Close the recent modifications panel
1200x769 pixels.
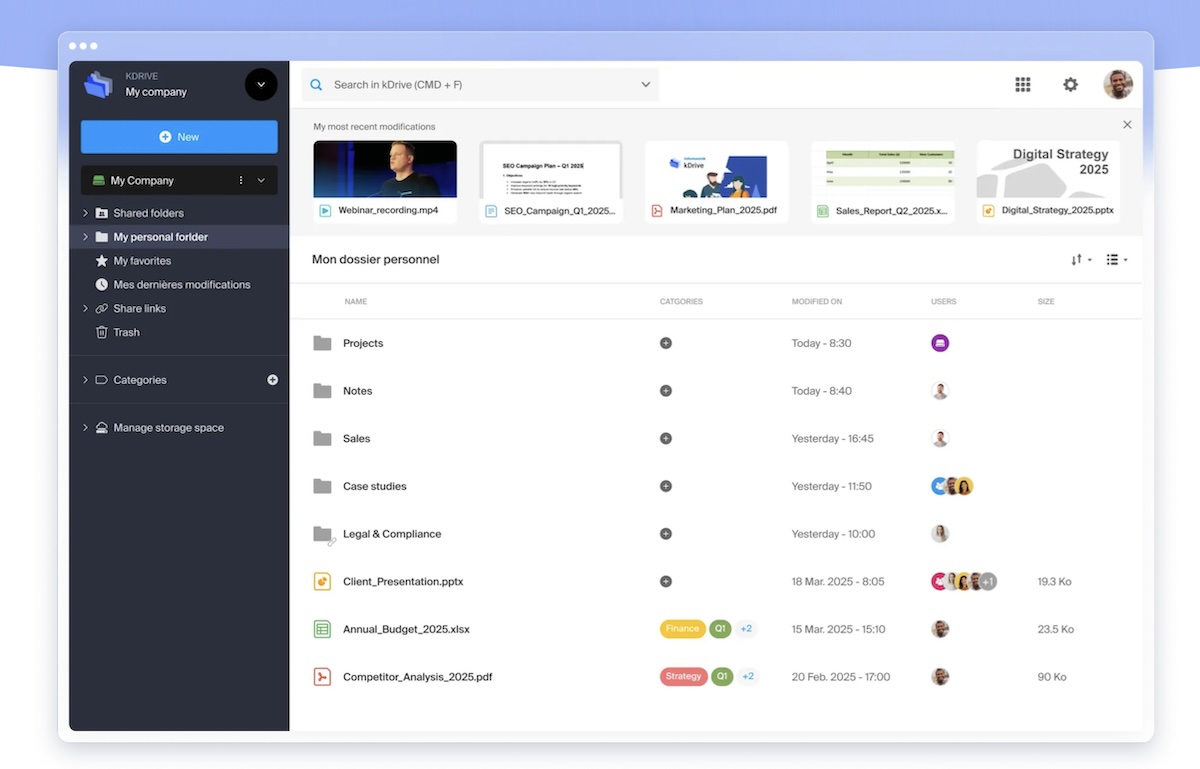click(1127, 125)
